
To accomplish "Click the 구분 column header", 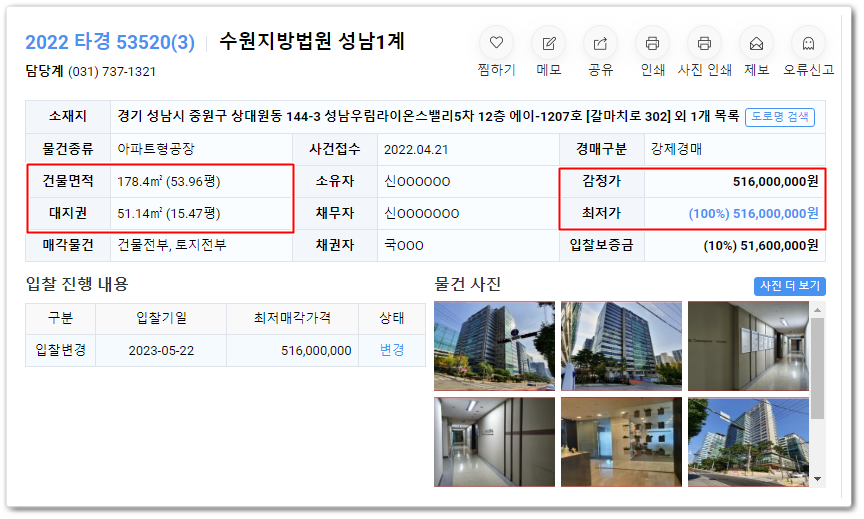I will [x=61, y=318].
